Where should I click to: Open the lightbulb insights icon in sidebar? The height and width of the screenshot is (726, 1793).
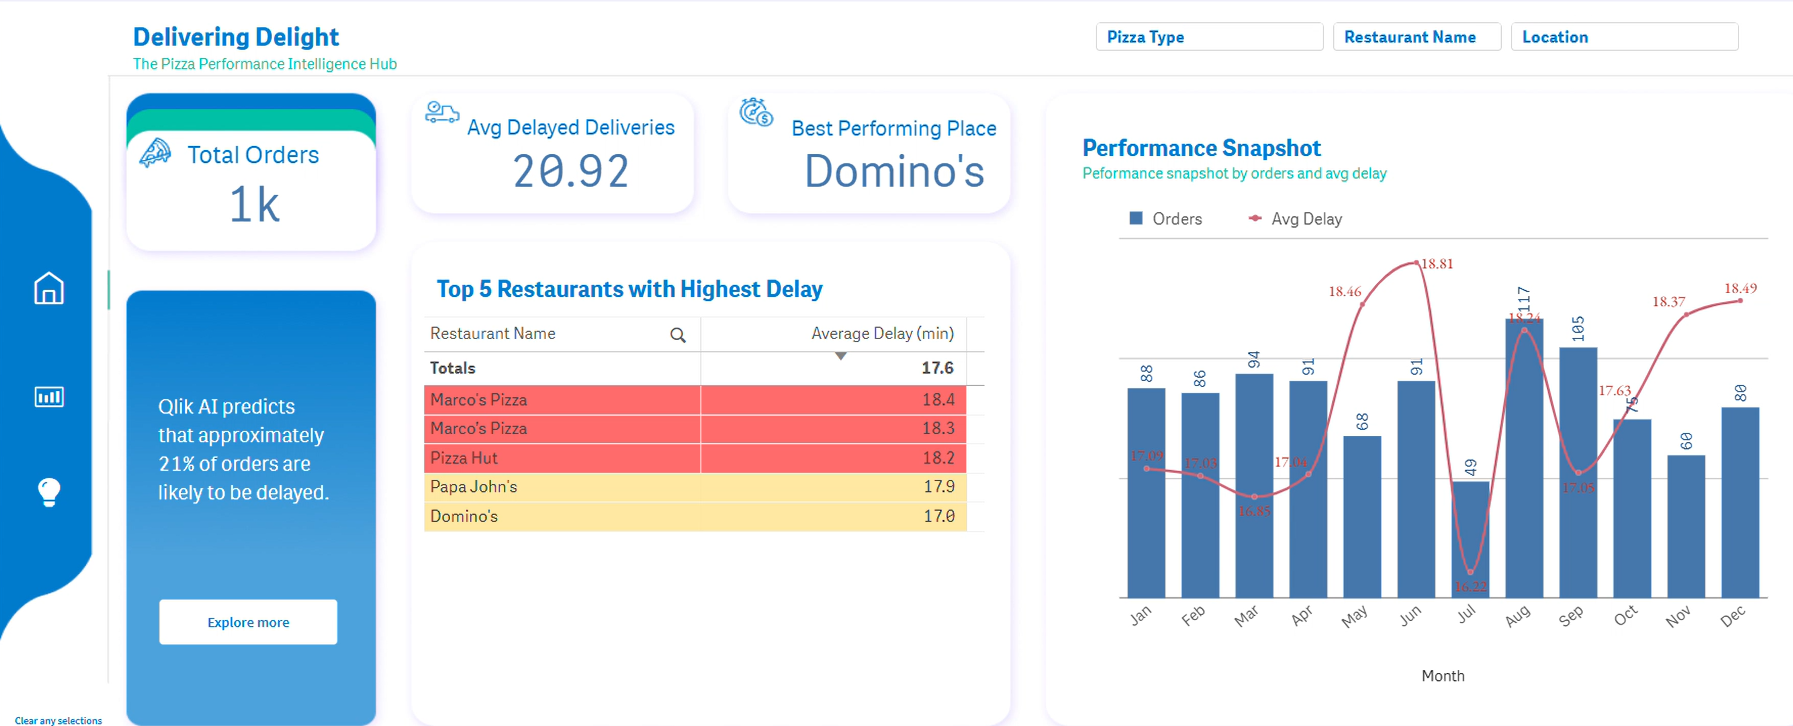pyautogui.click(x=49, y=491)
